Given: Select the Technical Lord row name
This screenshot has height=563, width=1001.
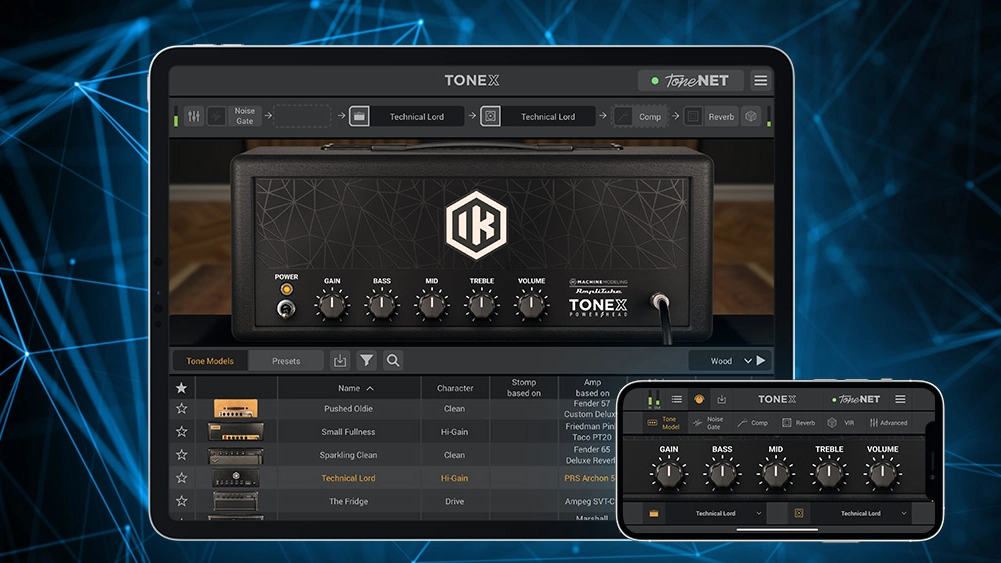Looking at the screenshot, I should 348,478.
